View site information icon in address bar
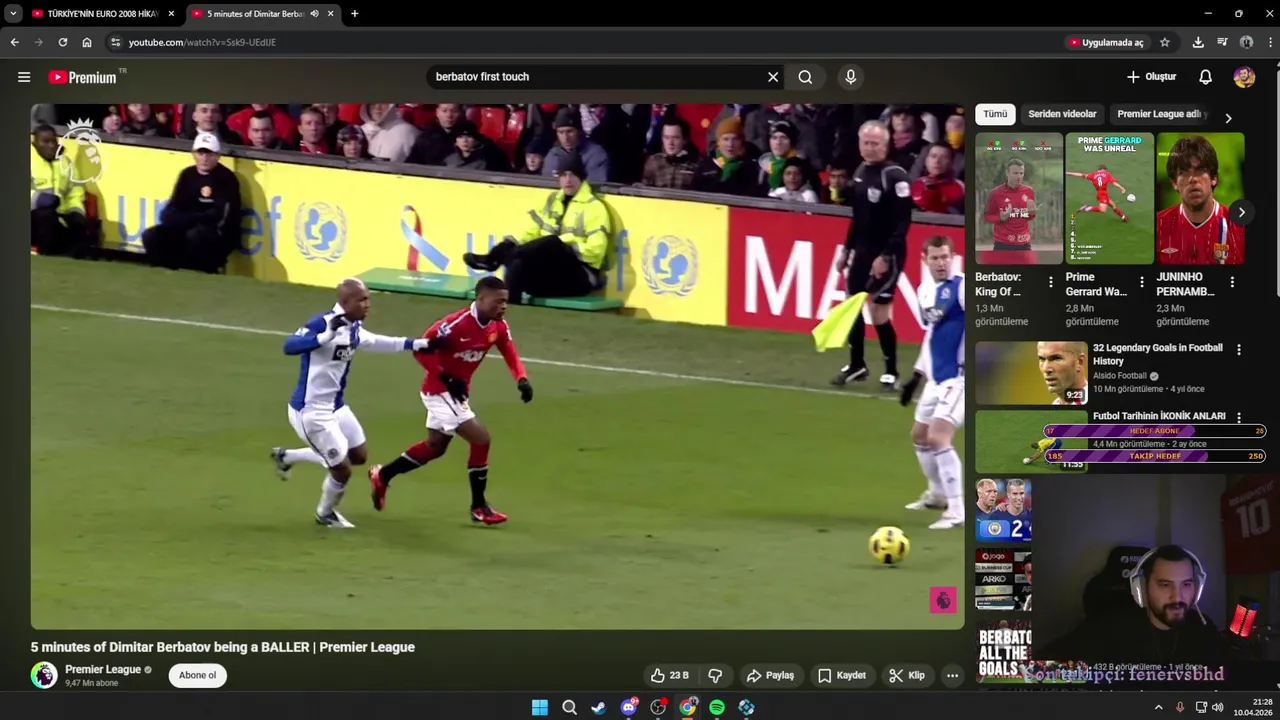This screenshot has width=1280, height=720. click(115, 42)
